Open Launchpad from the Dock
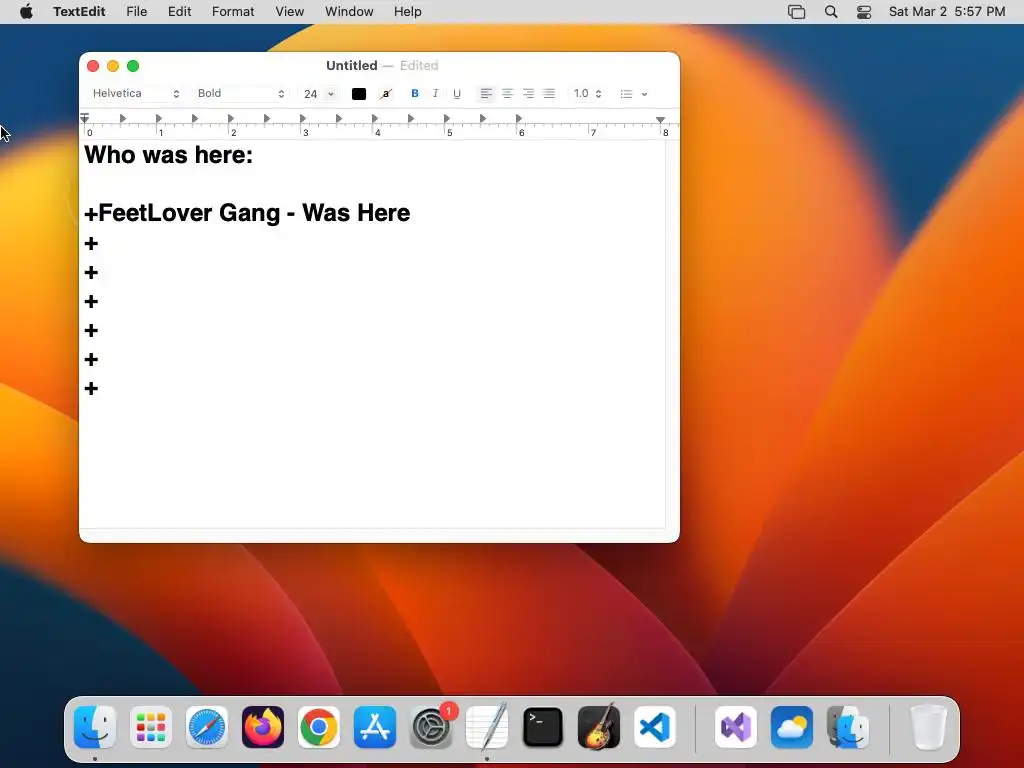 [x=151, y=727]
